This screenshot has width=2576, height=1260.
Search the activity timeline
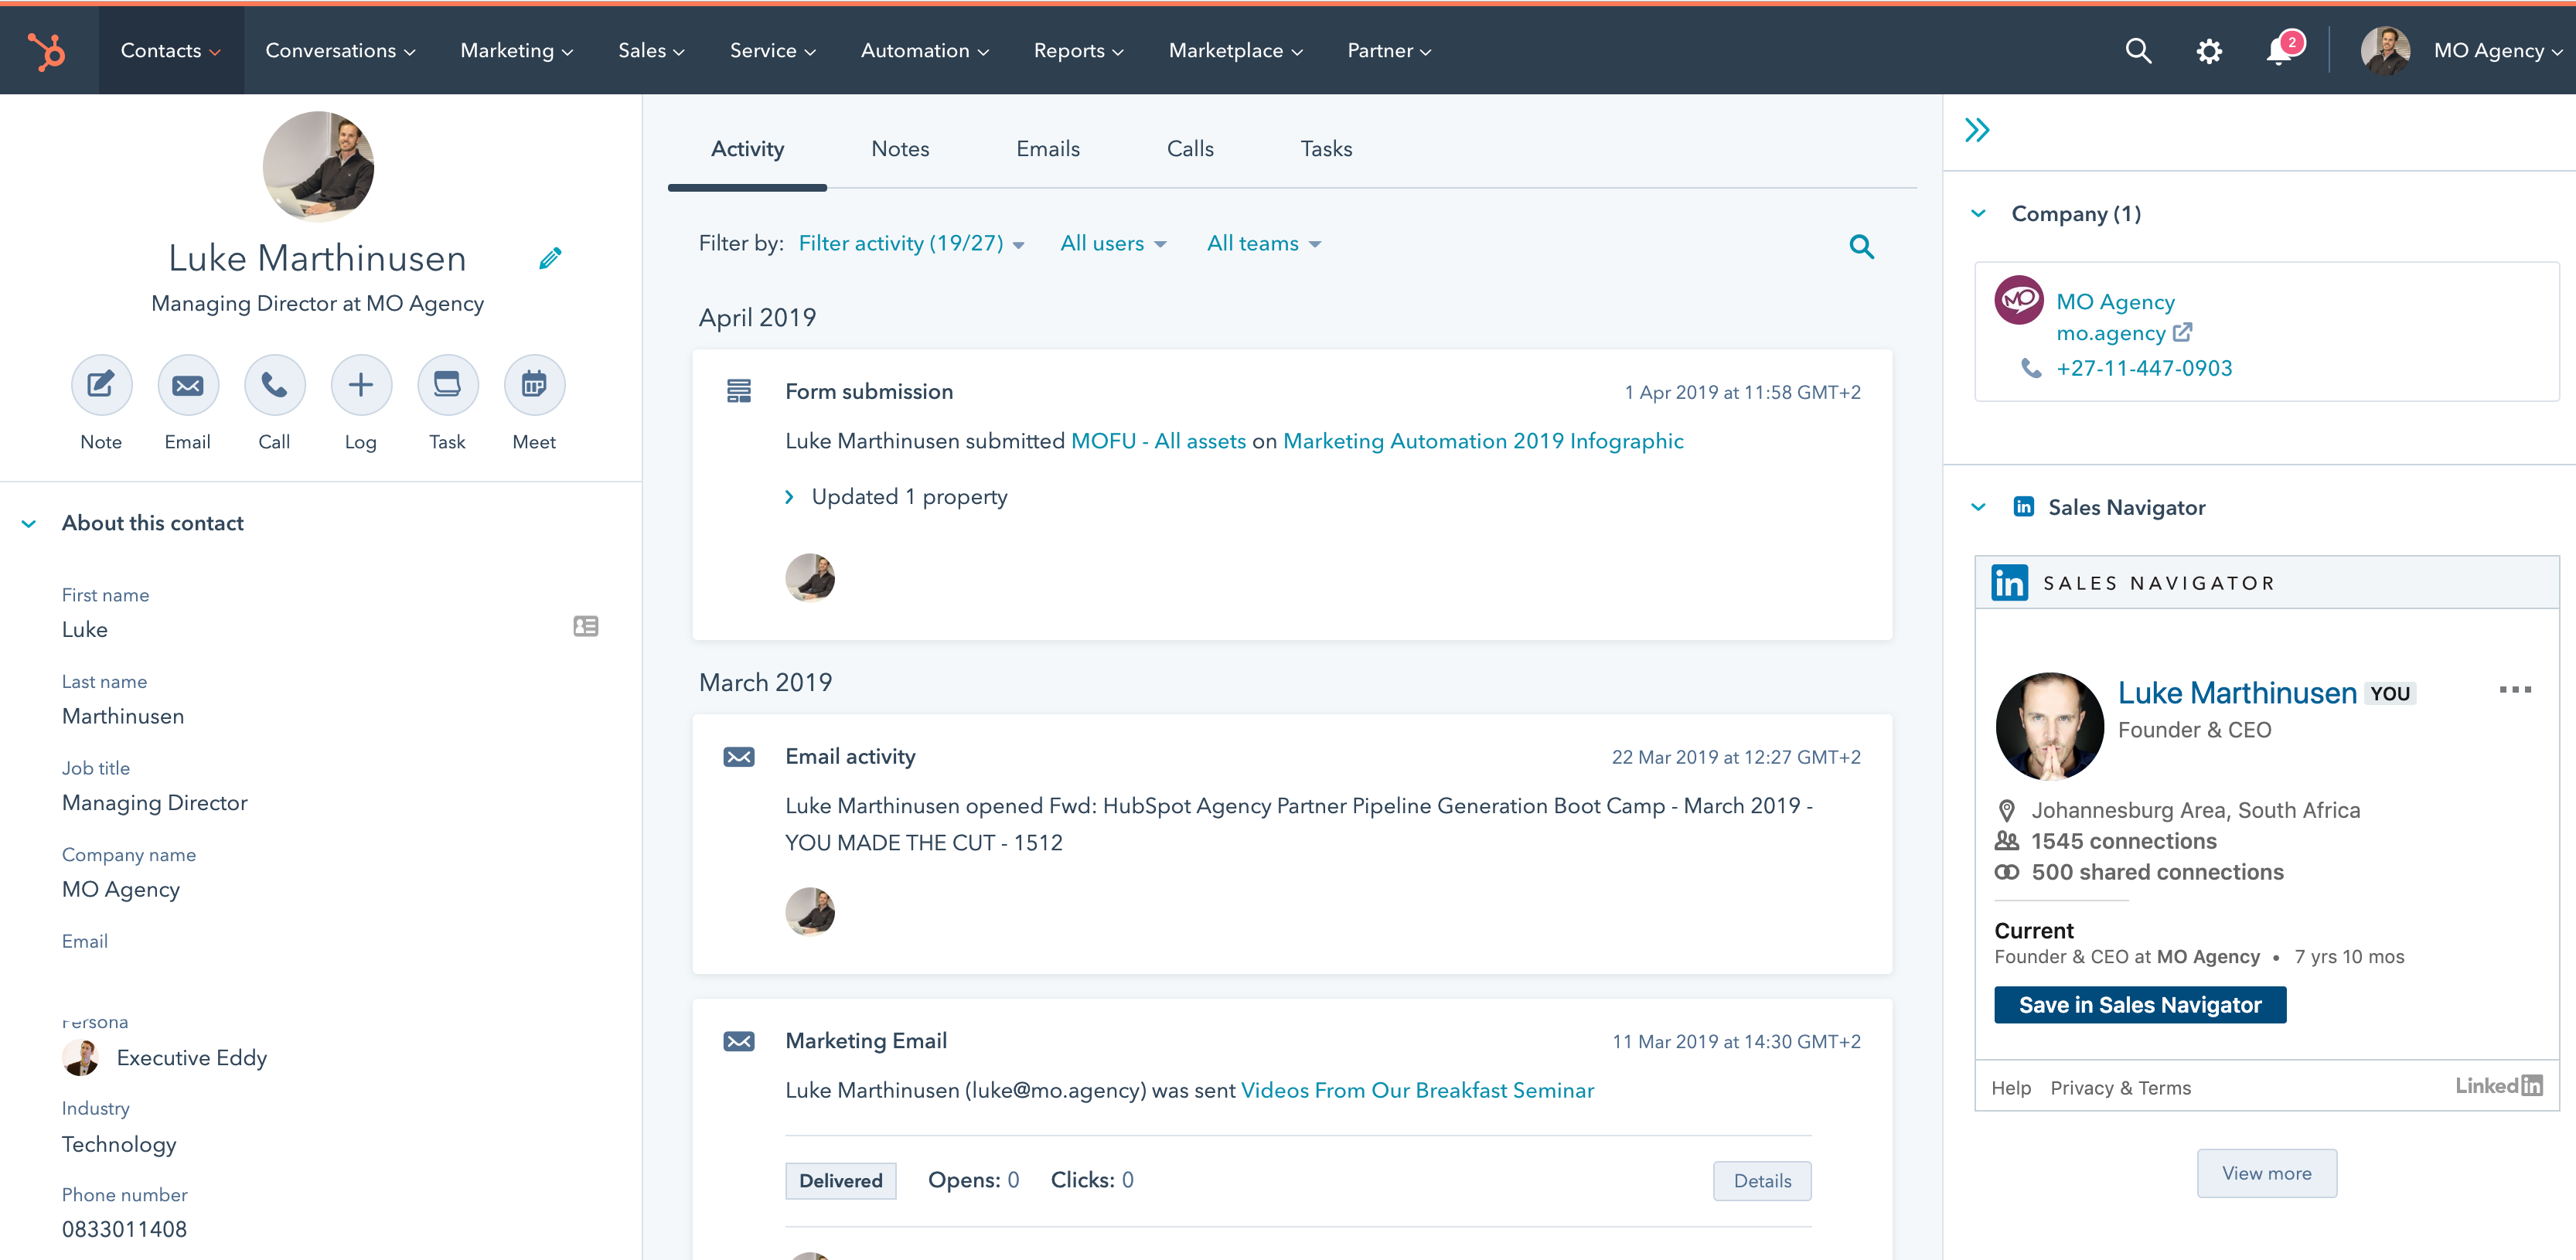1861,246
